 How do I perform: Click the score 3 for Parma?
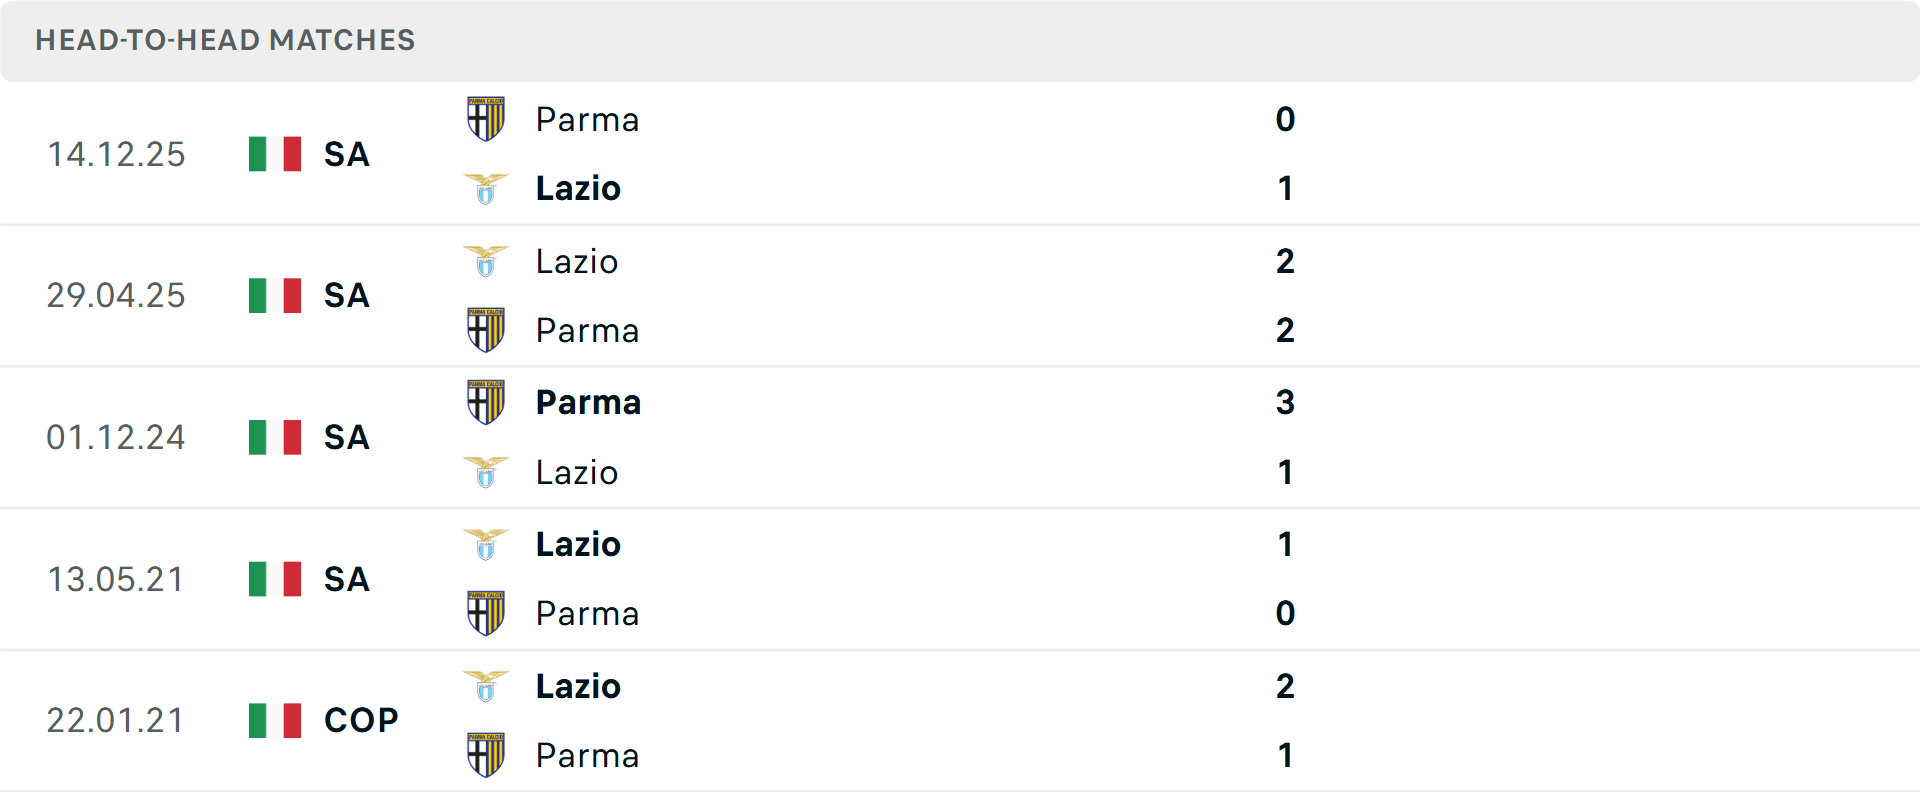tap(1286, 403)
